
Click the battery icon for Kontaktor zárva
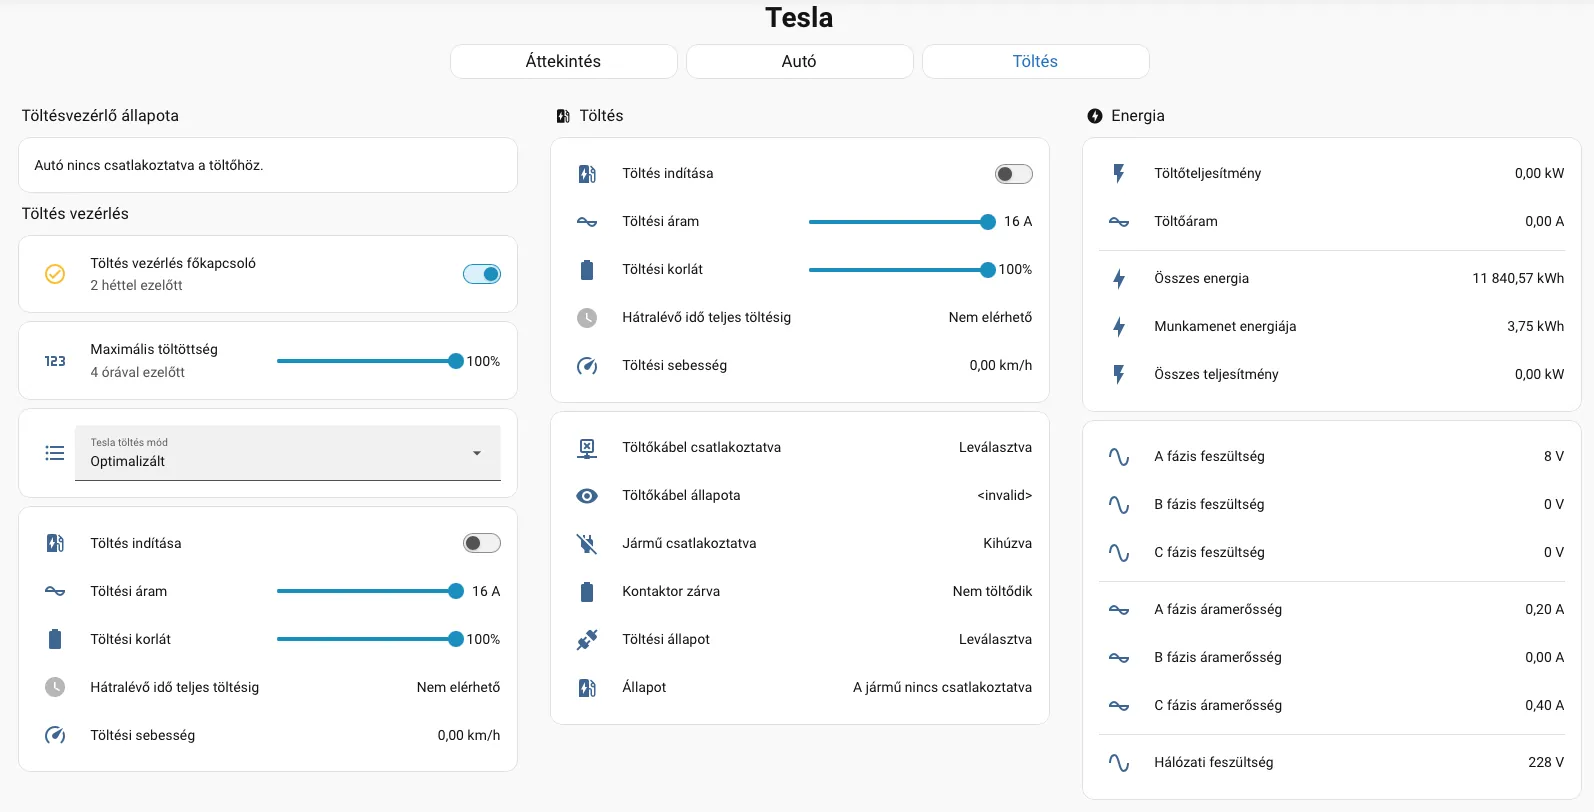point(587,592)
